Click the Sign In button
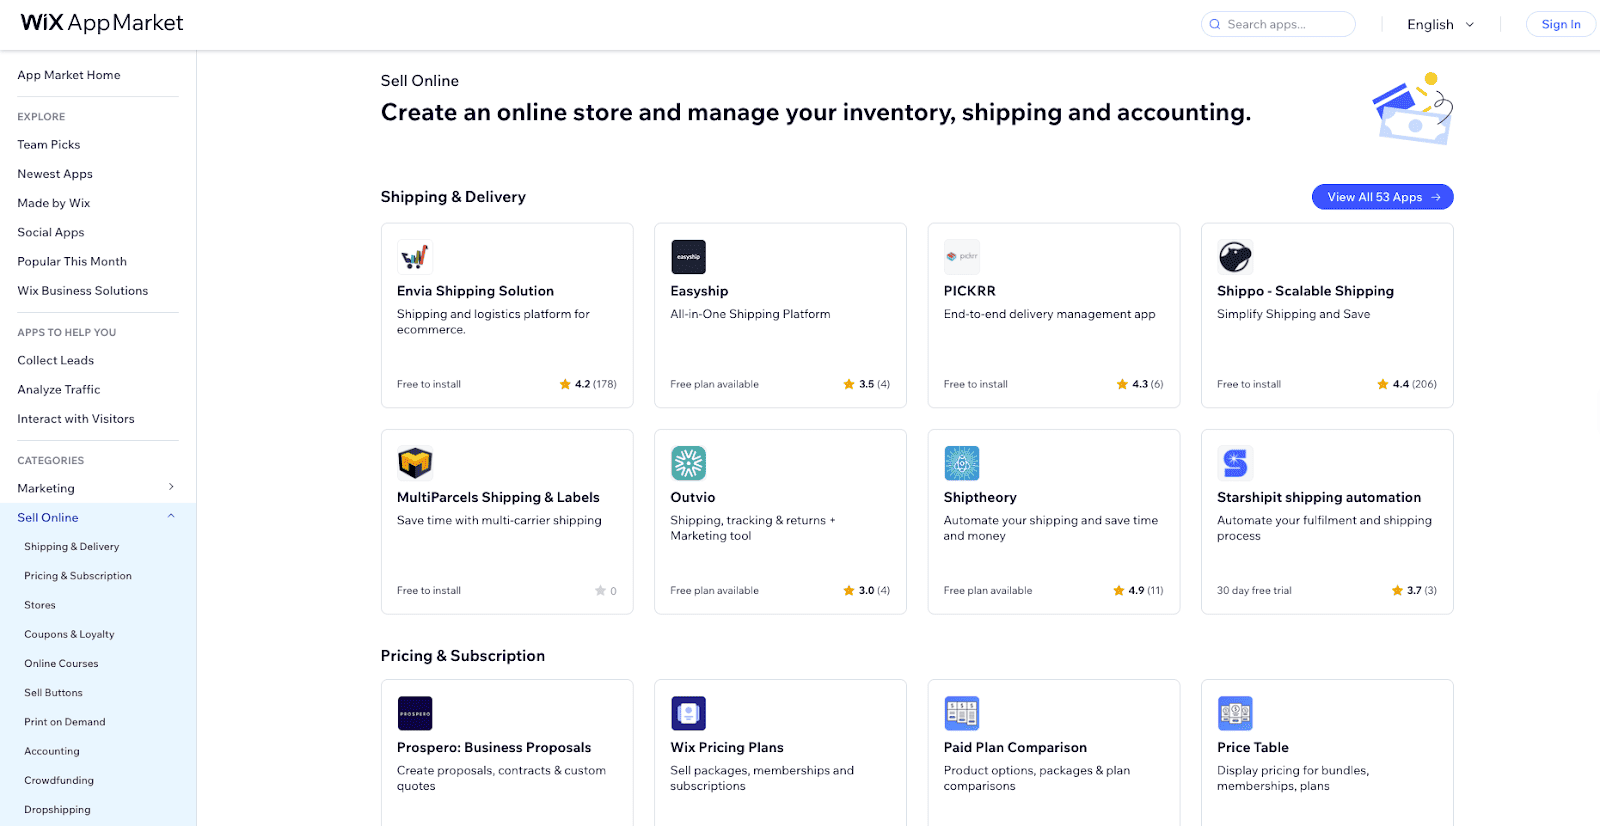Screen dimensions: 1600x826 (1561, 24)
